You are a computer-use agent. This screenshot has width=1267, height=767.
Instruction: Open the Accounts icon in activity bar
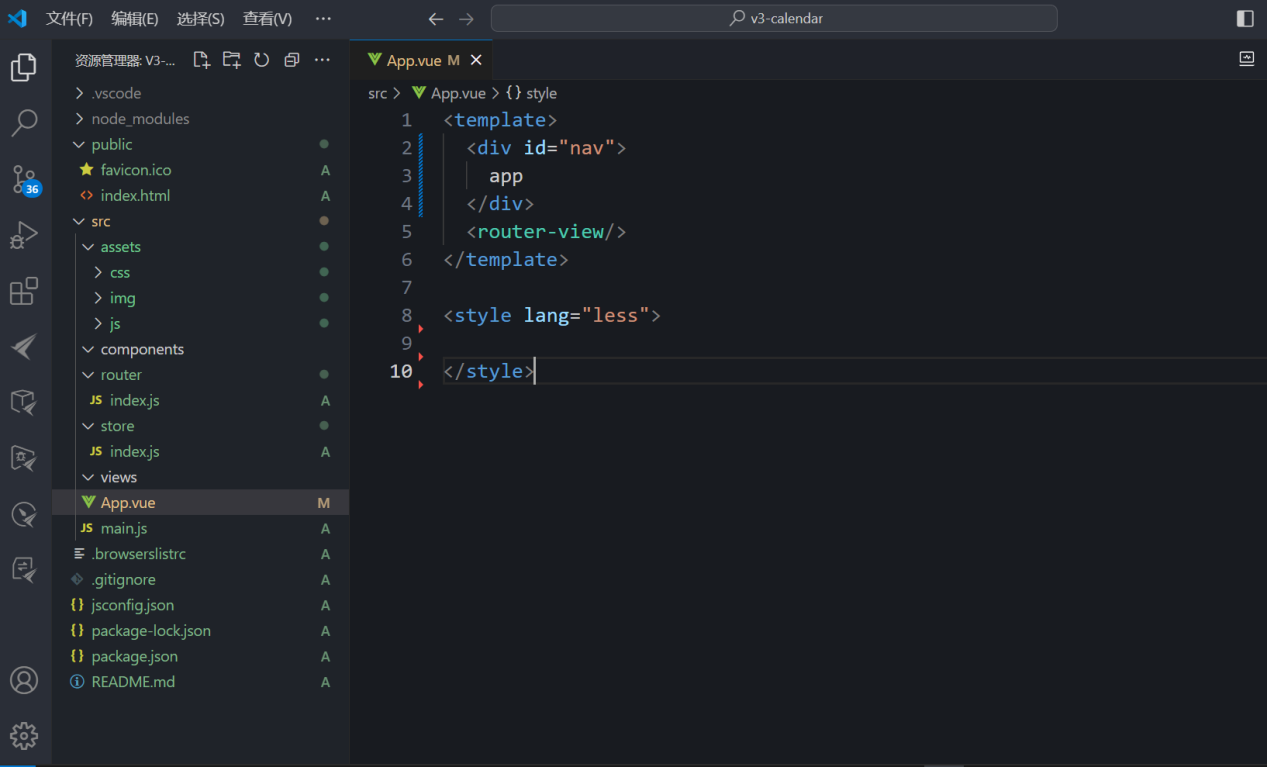coord(24,680)
